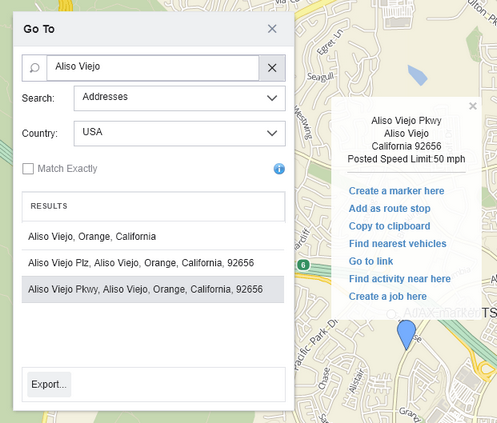497x423 pixels.
Task: Focus the Aliso Viejo search field
Action: [x=153, y=68]
